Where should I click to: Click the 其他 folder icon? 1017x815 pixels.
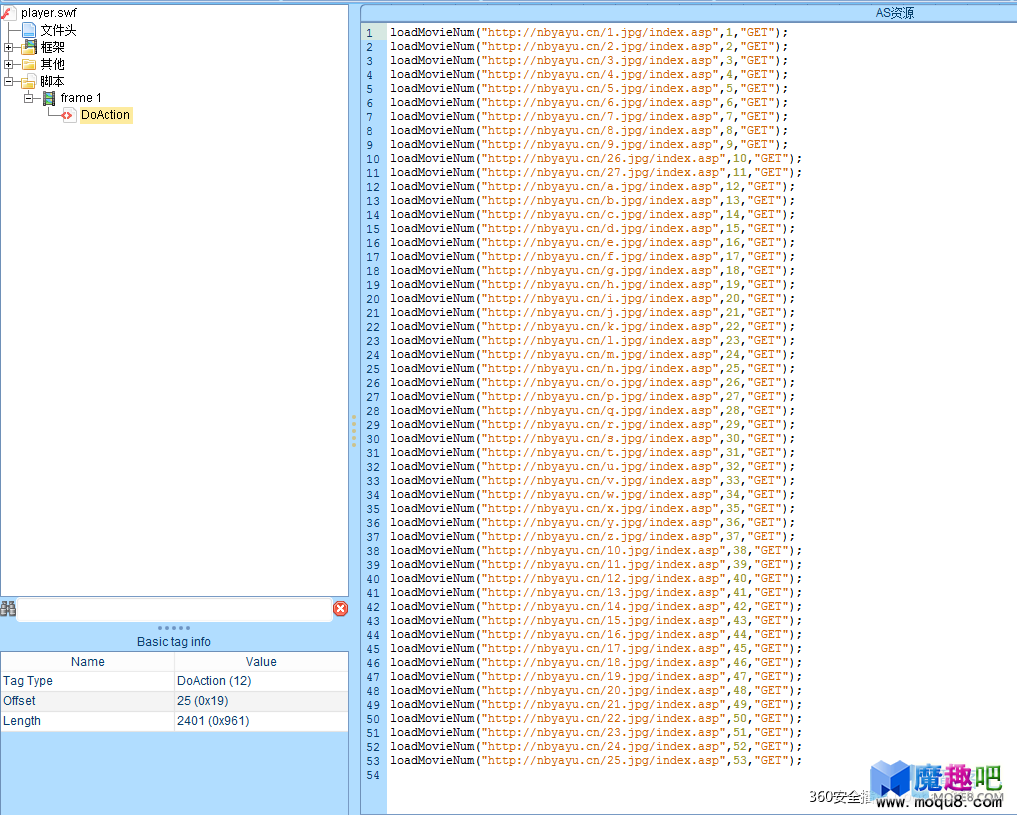(29, 64)
